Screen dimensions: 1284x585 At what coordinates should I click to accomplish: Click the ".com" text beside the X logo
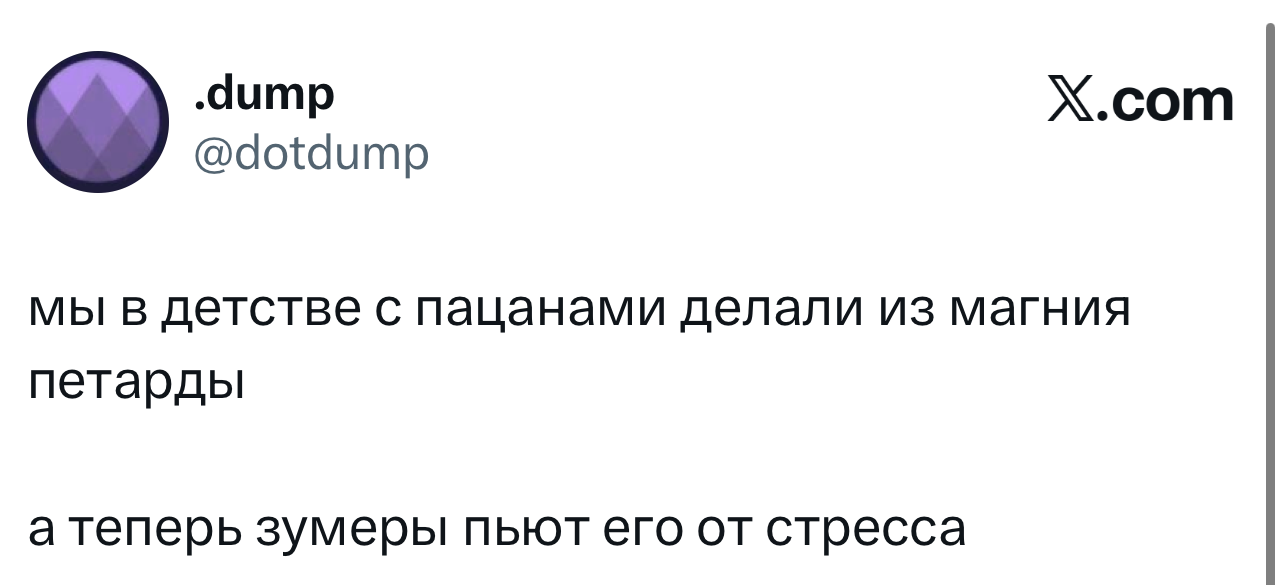coord(1168,101)
